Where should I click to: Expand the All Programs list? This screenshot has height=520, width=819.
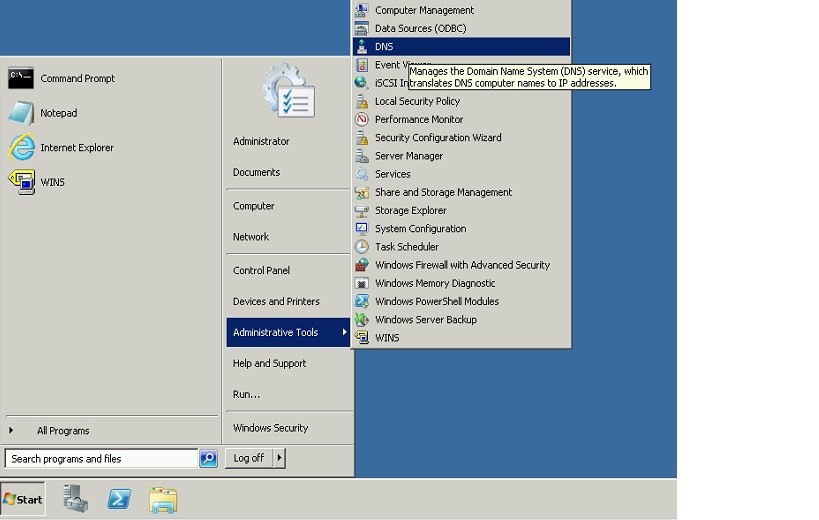pos(63,431)
